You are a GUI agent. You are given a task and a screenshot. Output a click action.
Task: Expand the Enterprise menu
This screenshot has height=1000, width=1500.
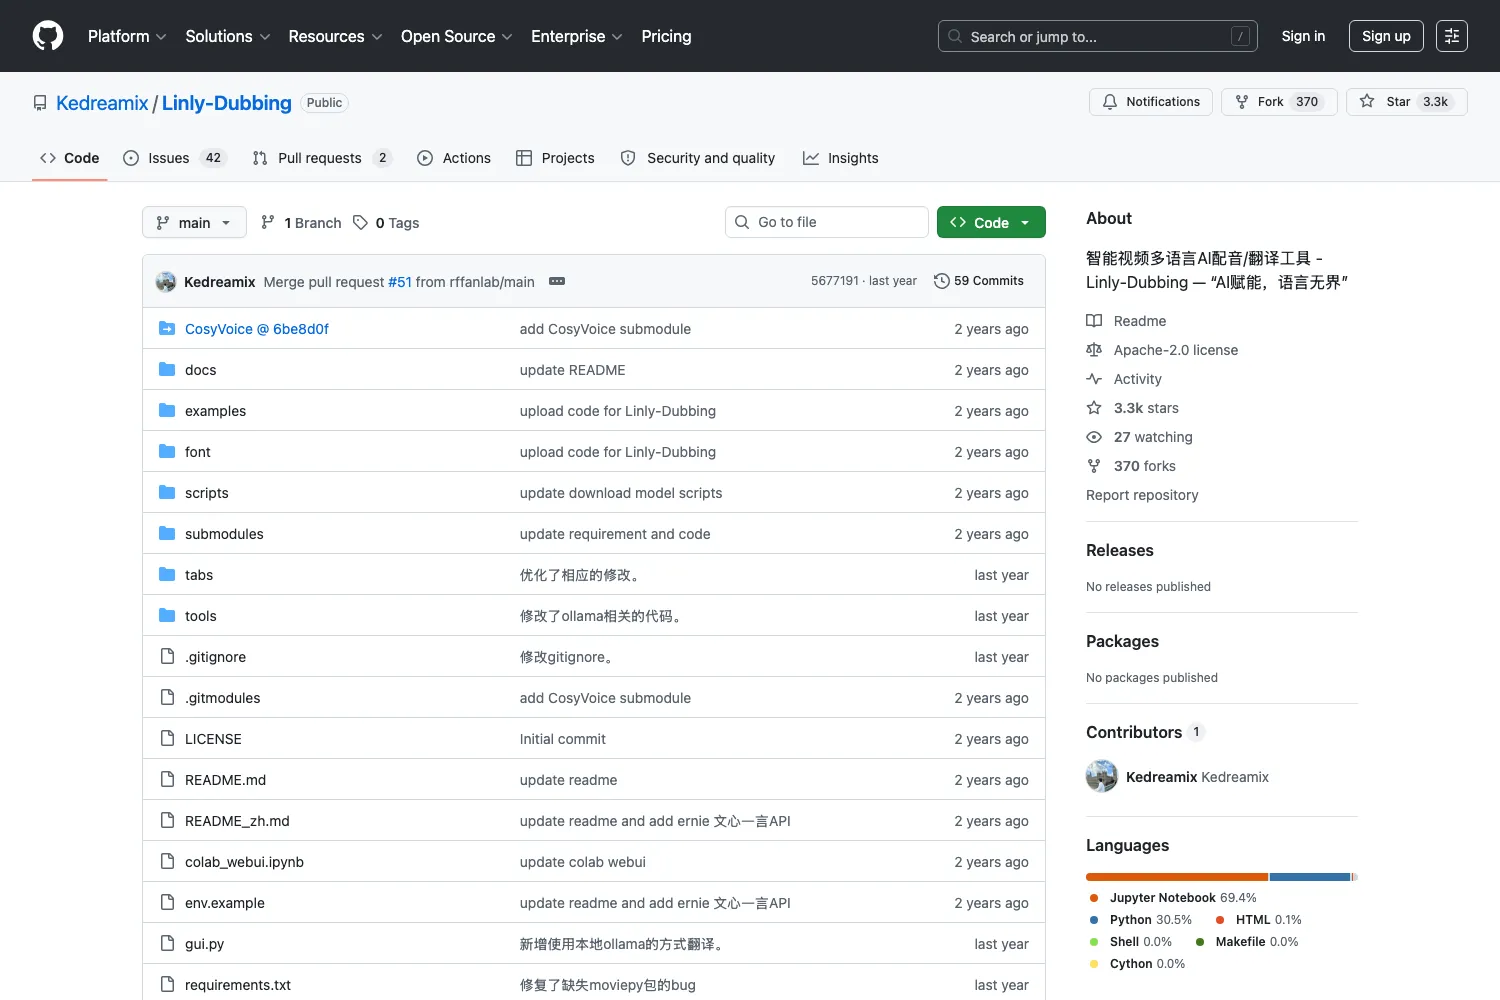click(577, 36)
